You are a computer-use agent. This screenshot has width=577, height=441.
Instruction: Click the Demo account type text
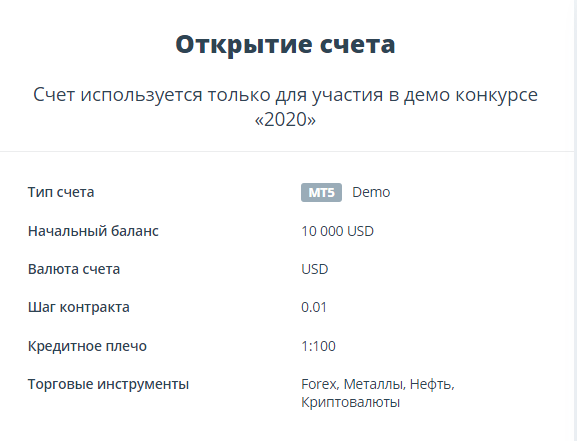[371, 193]
